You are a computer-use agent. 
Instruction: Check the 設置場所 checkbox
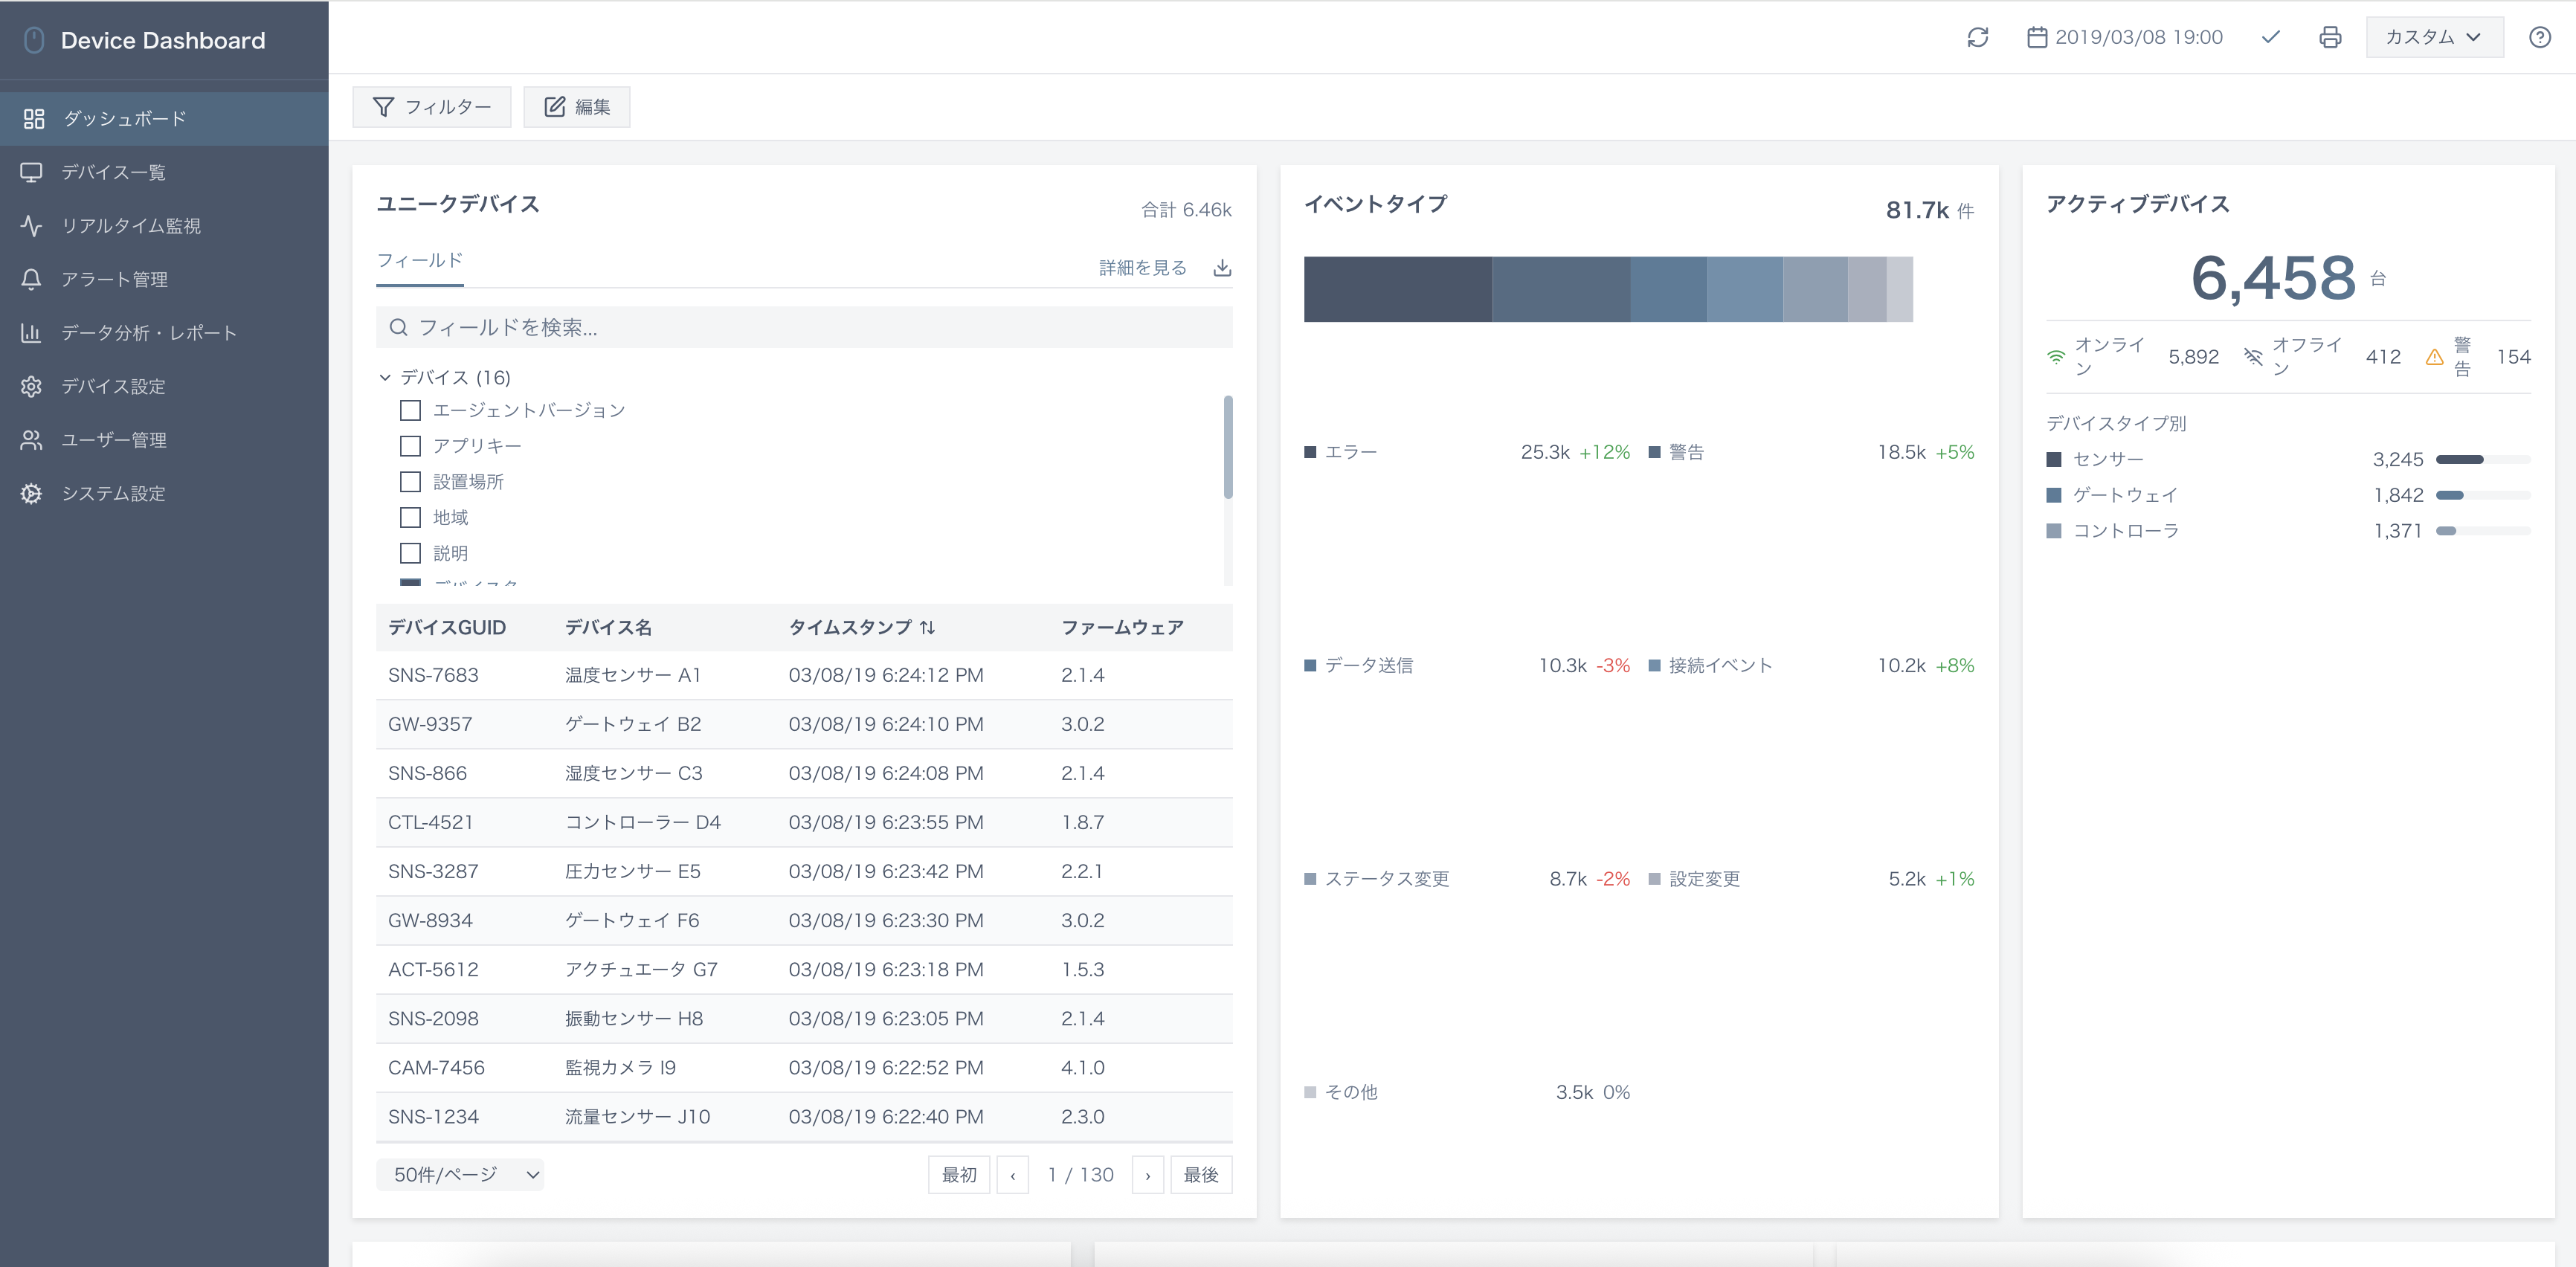coord(410,481)
